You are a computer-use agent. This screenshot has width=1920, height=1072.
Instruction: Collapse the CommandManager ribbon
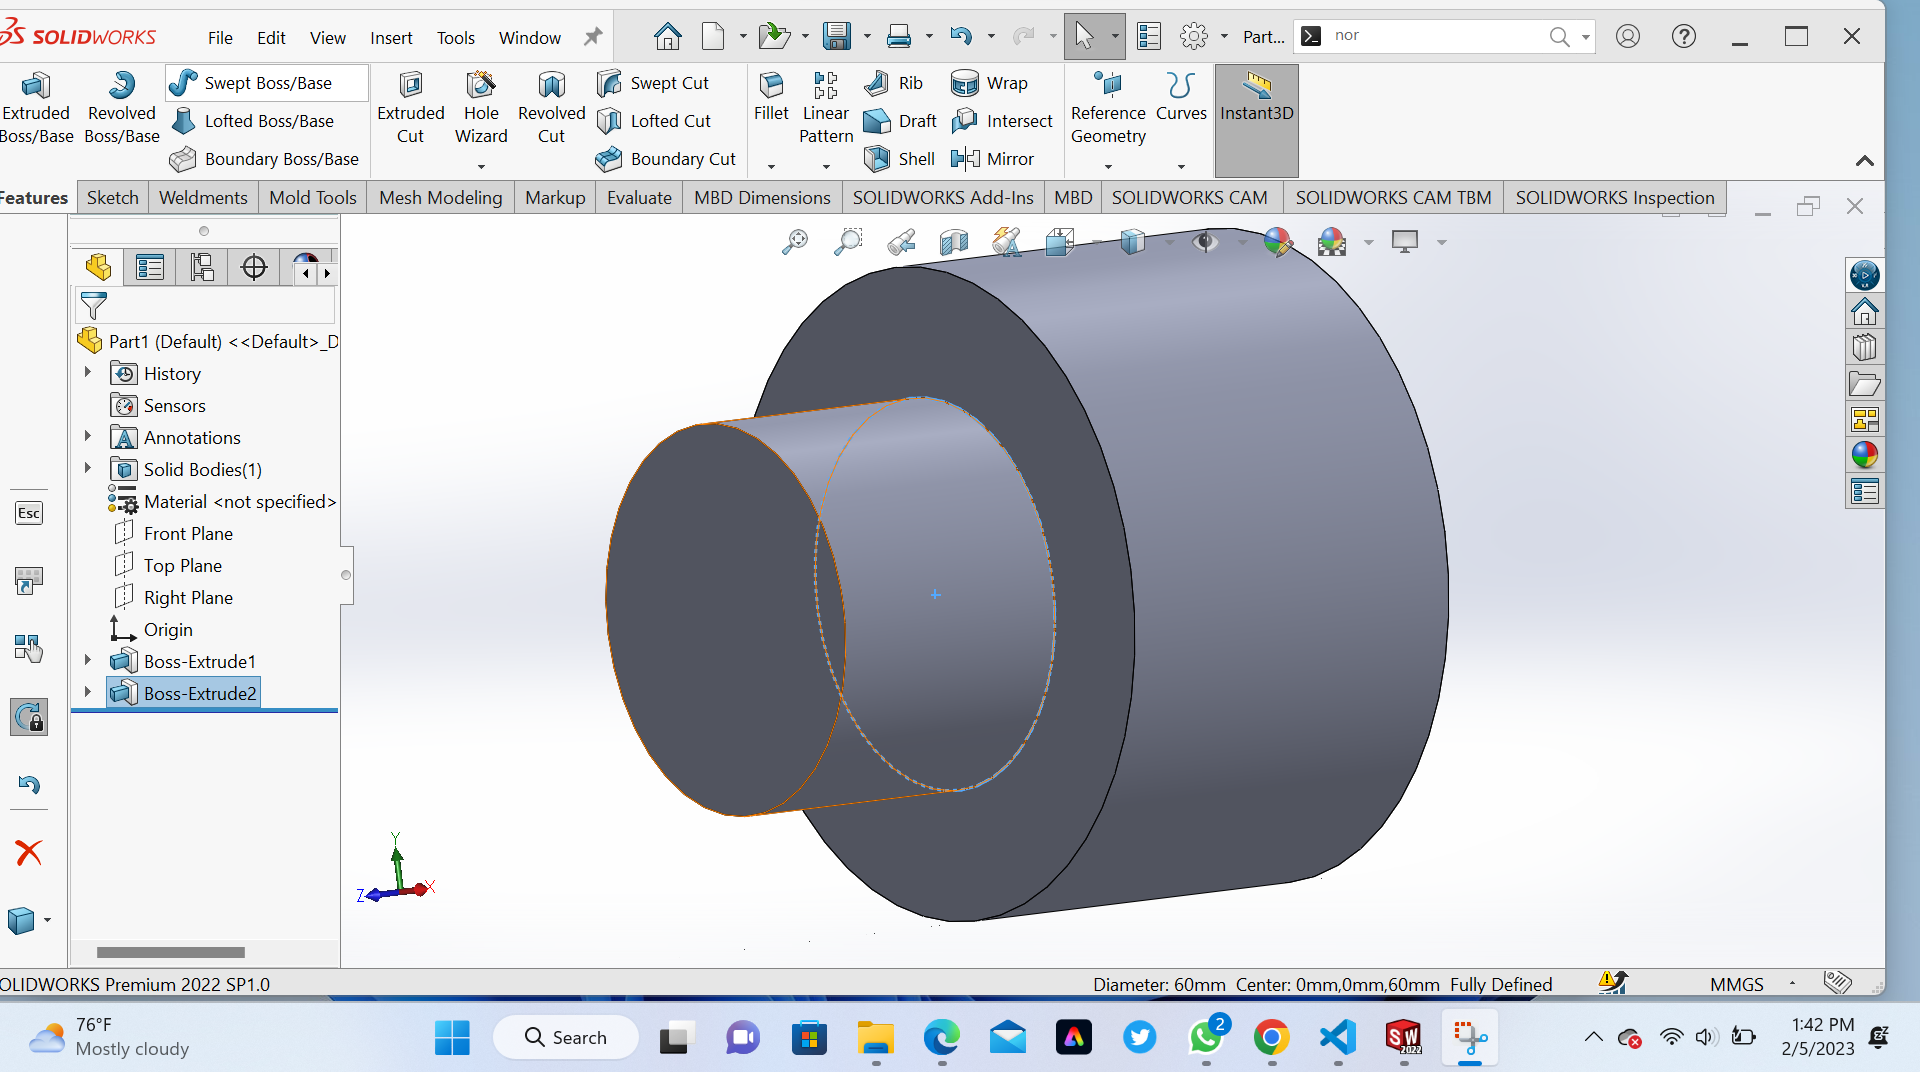pos(1865,161)
